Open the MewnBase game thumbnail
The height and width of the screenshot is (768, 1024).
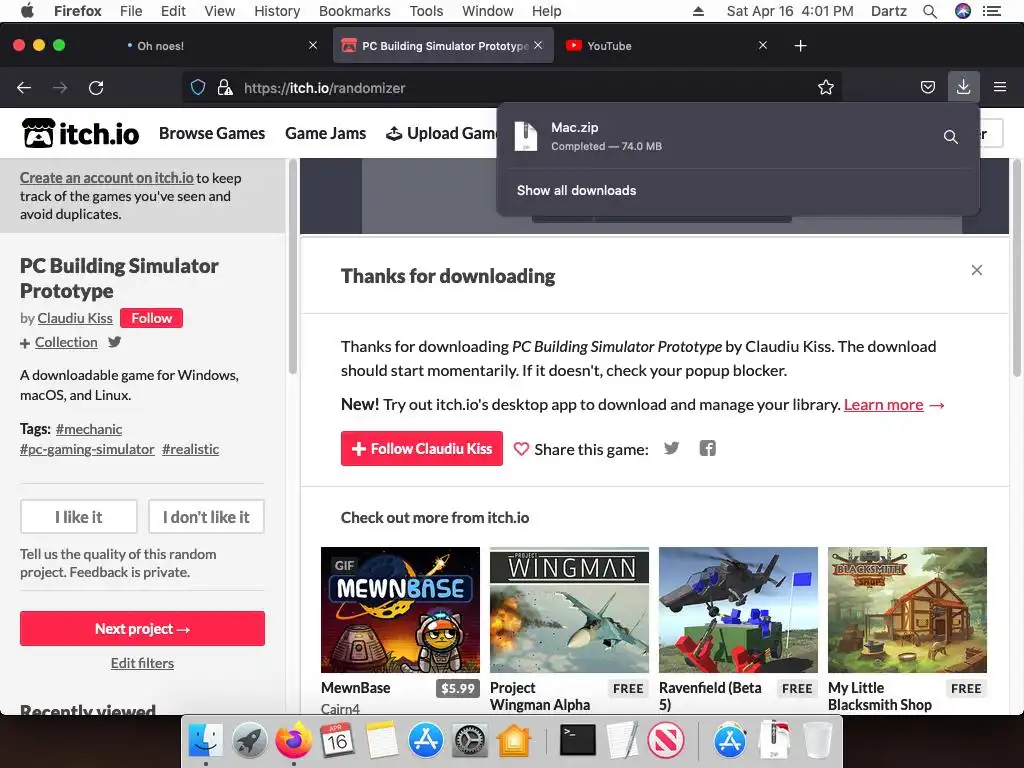(x=400, y=610)
